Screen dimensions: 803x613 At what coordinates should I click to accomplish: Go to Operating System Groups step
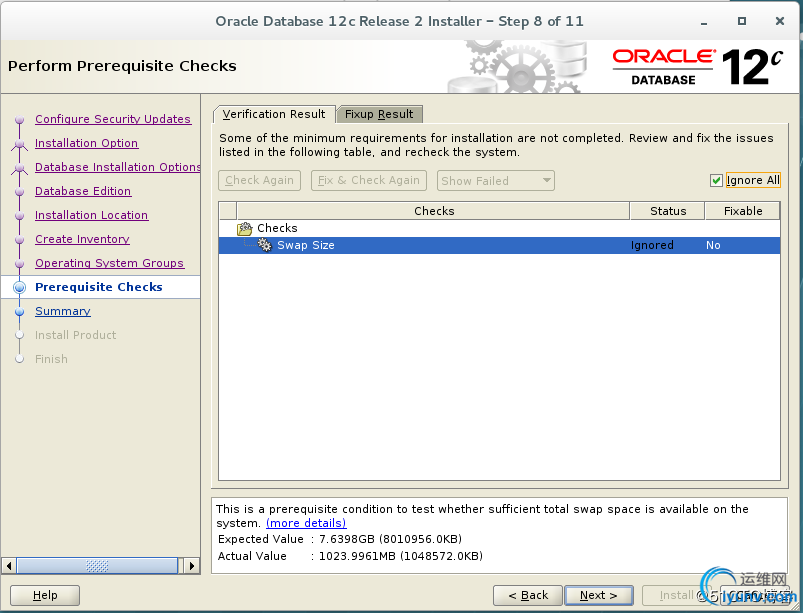click(x=109, y=263)
